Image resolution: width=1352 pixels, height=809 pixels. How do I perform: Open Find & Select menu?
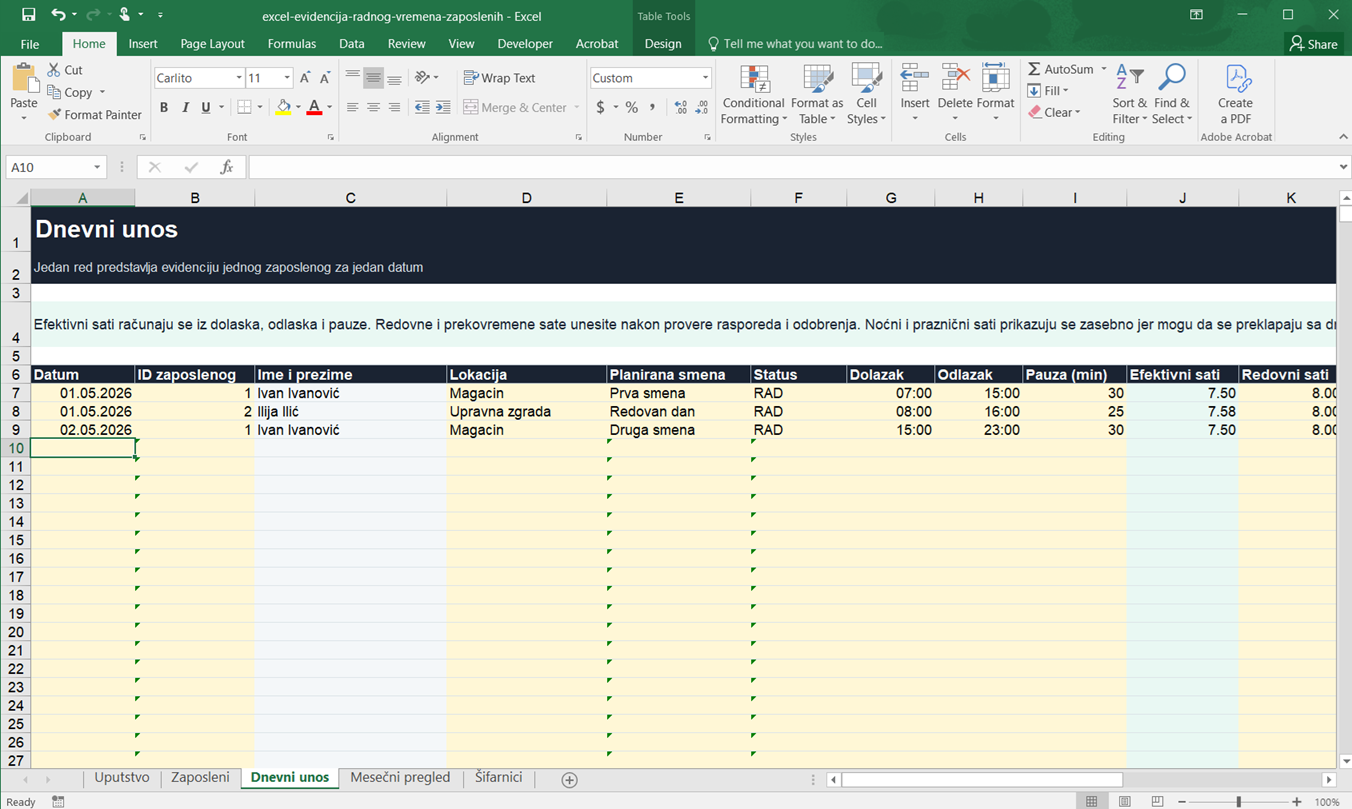point(1172,95)
